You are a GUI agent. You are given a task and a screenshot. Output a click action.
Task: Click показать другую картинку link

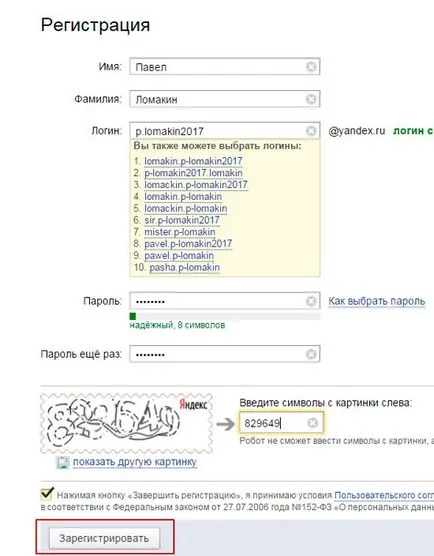135,462
